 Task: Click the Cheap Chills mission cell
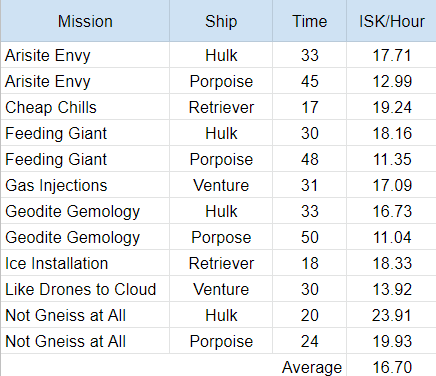[85, 107]
